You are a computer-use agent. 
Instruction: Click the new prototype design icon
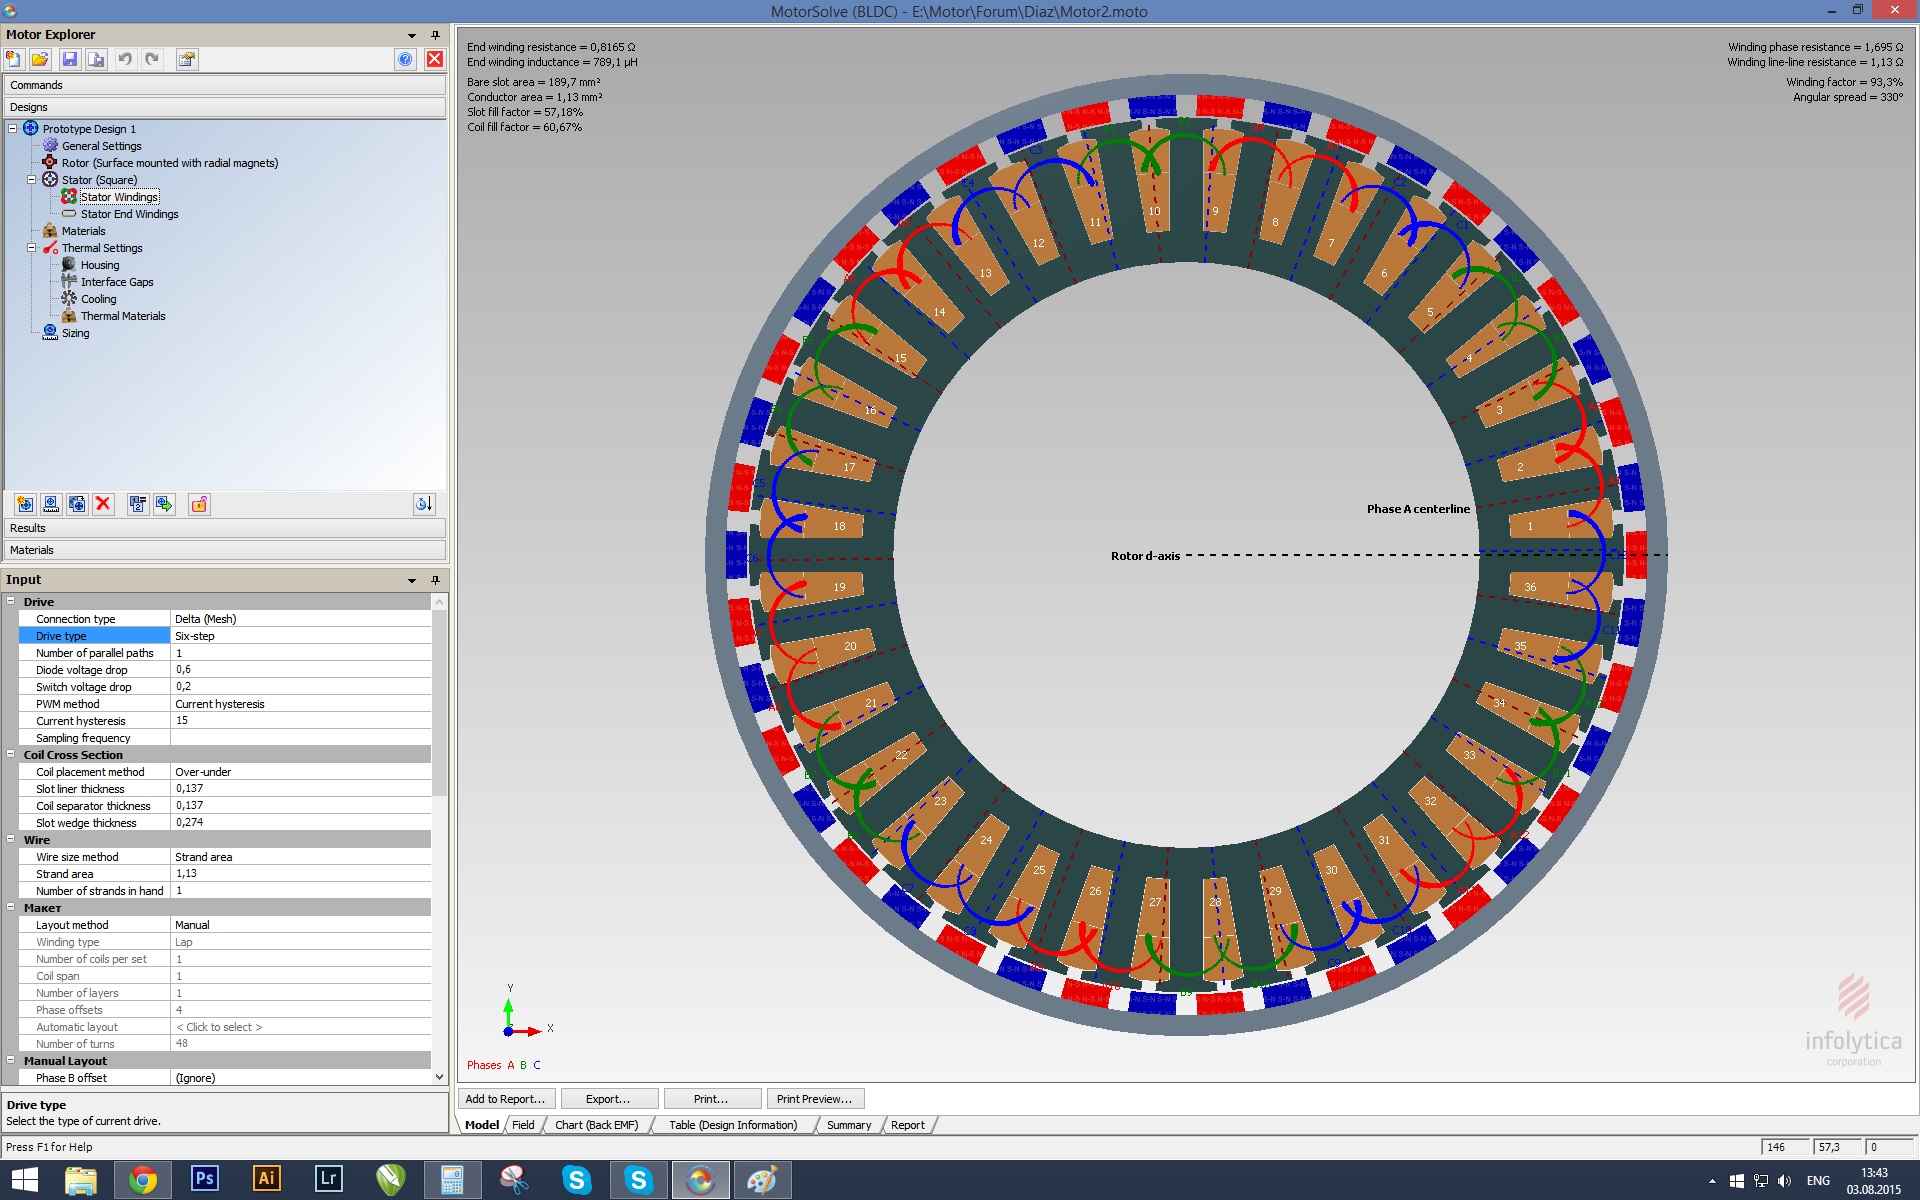coord(25,504)
